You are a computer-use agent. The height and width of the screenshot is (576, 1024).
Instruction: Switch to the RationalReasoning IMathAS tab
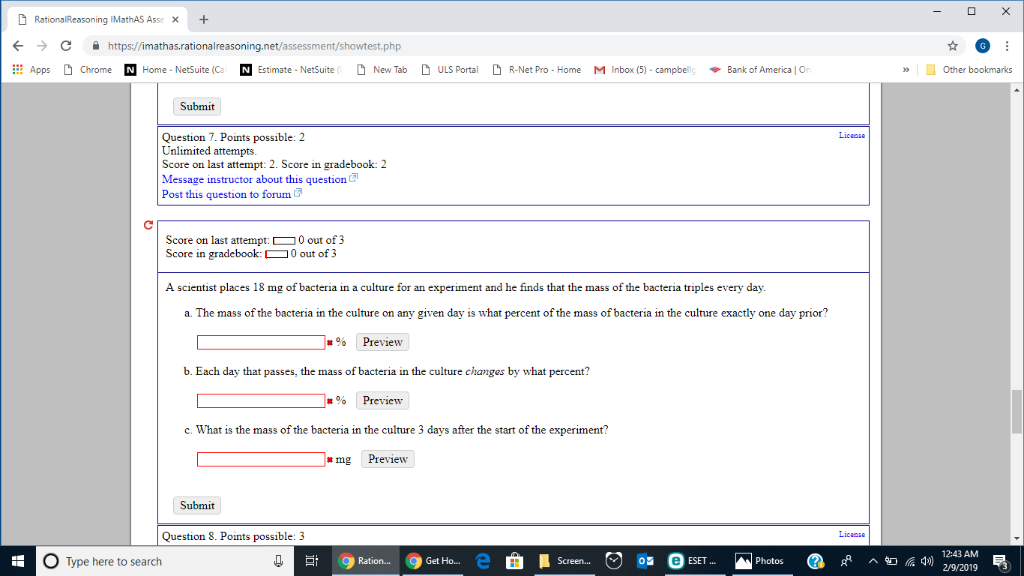pos(100,18)
